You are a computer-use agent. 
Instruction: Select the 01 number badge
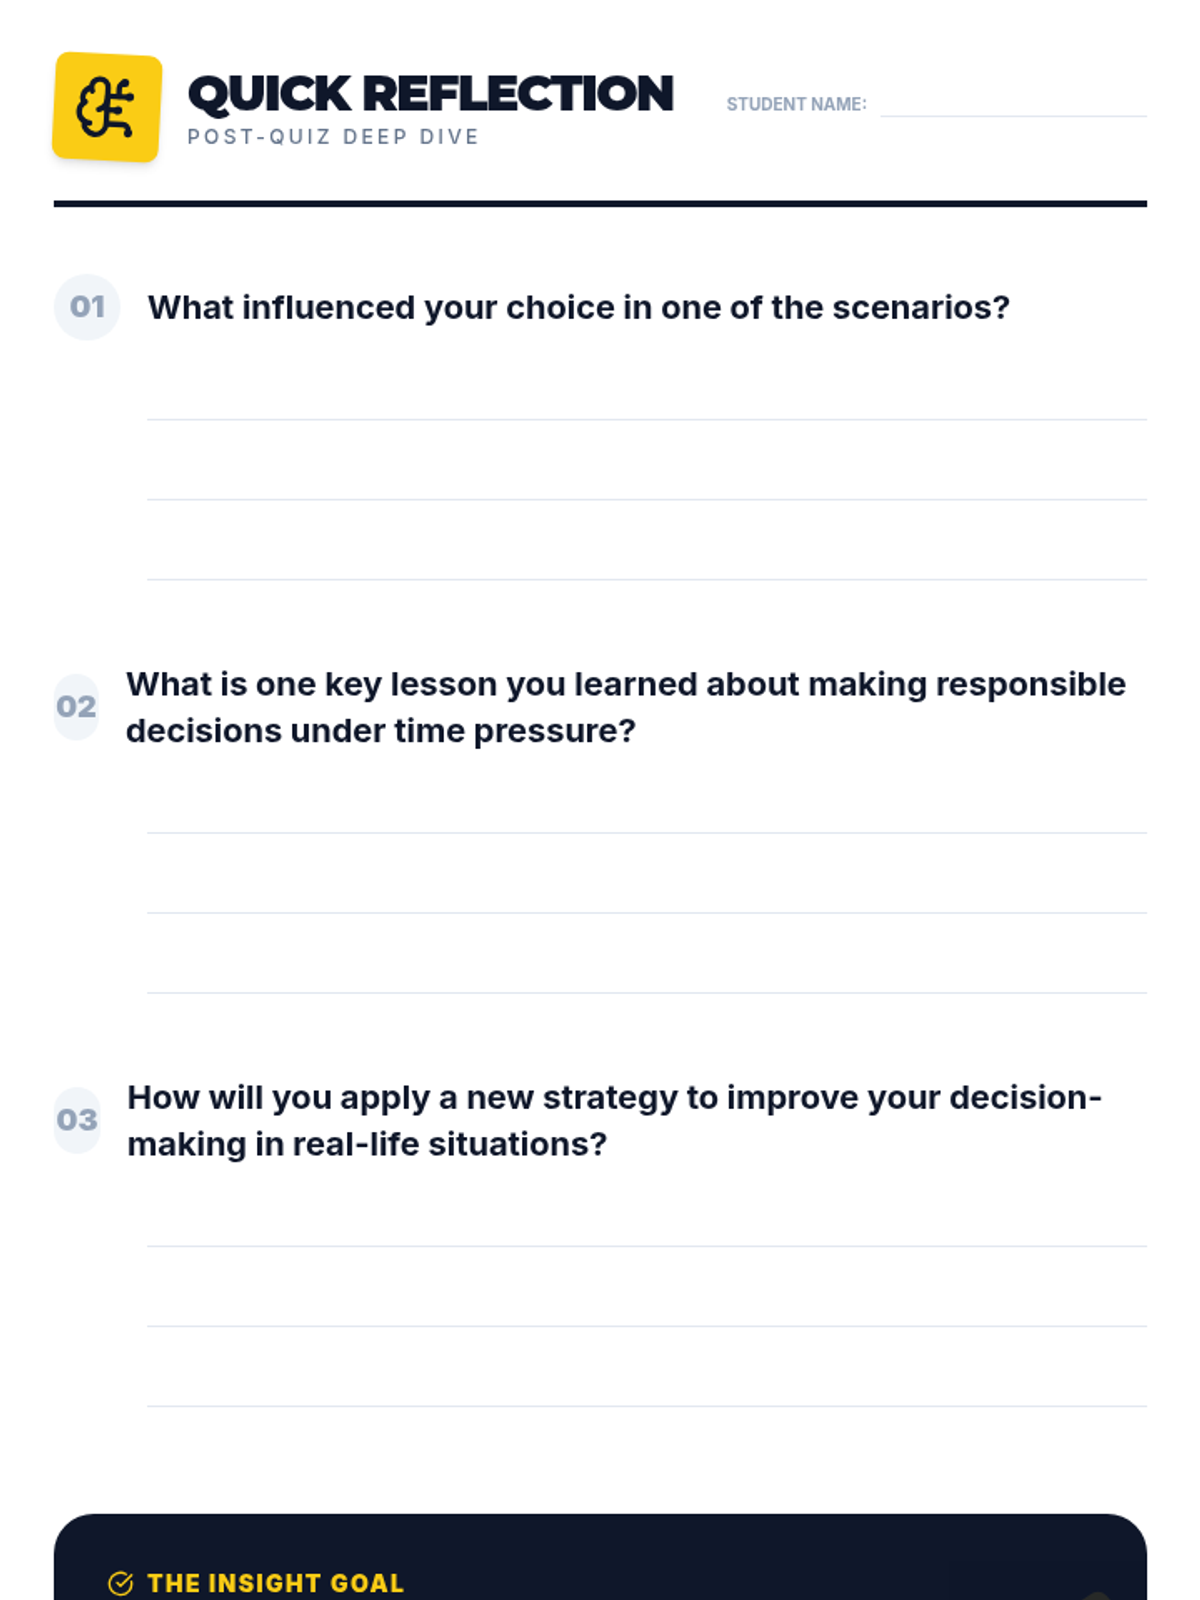tap(87, 307)
